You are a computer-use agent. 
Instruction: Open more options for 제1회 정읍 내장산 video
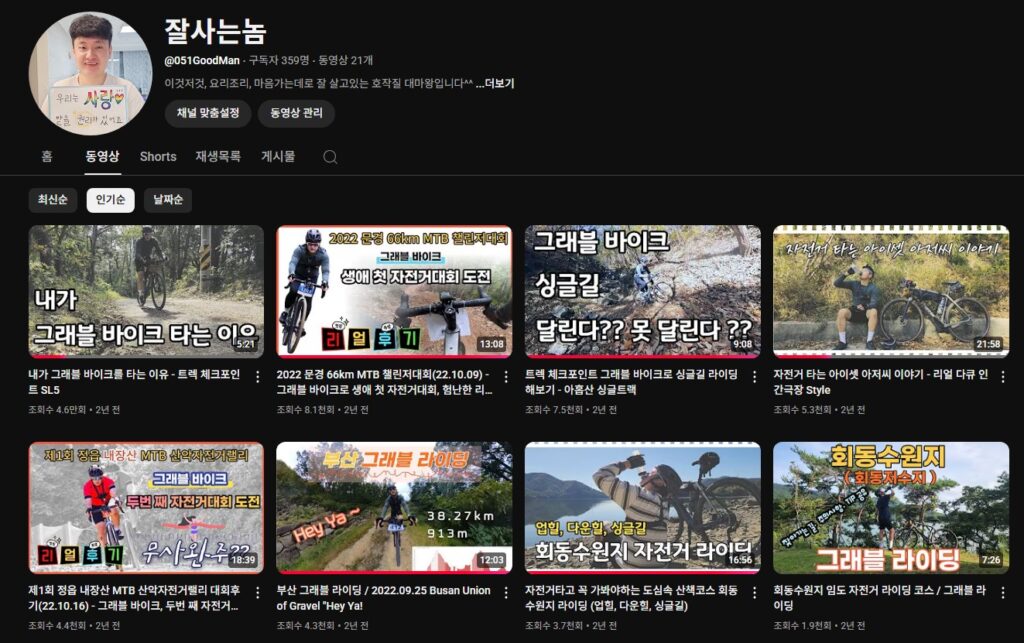pyautogui.click(x=257, y=593)
